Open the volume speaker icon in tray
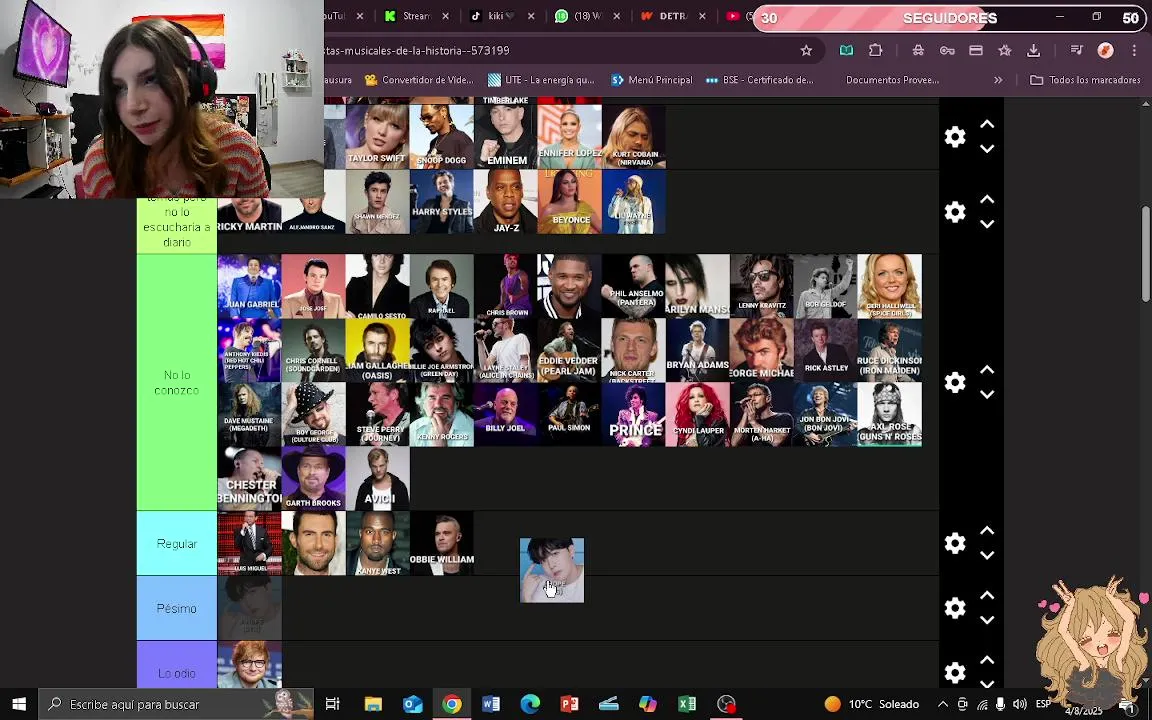Screen dimensions: 1152x720 pos(1020,704)
